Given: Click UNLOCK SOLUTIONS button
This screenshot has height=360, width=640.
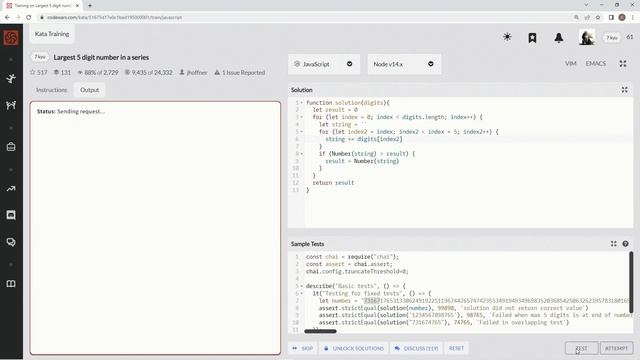Looking at the screenshot, I should click(354, 348).
